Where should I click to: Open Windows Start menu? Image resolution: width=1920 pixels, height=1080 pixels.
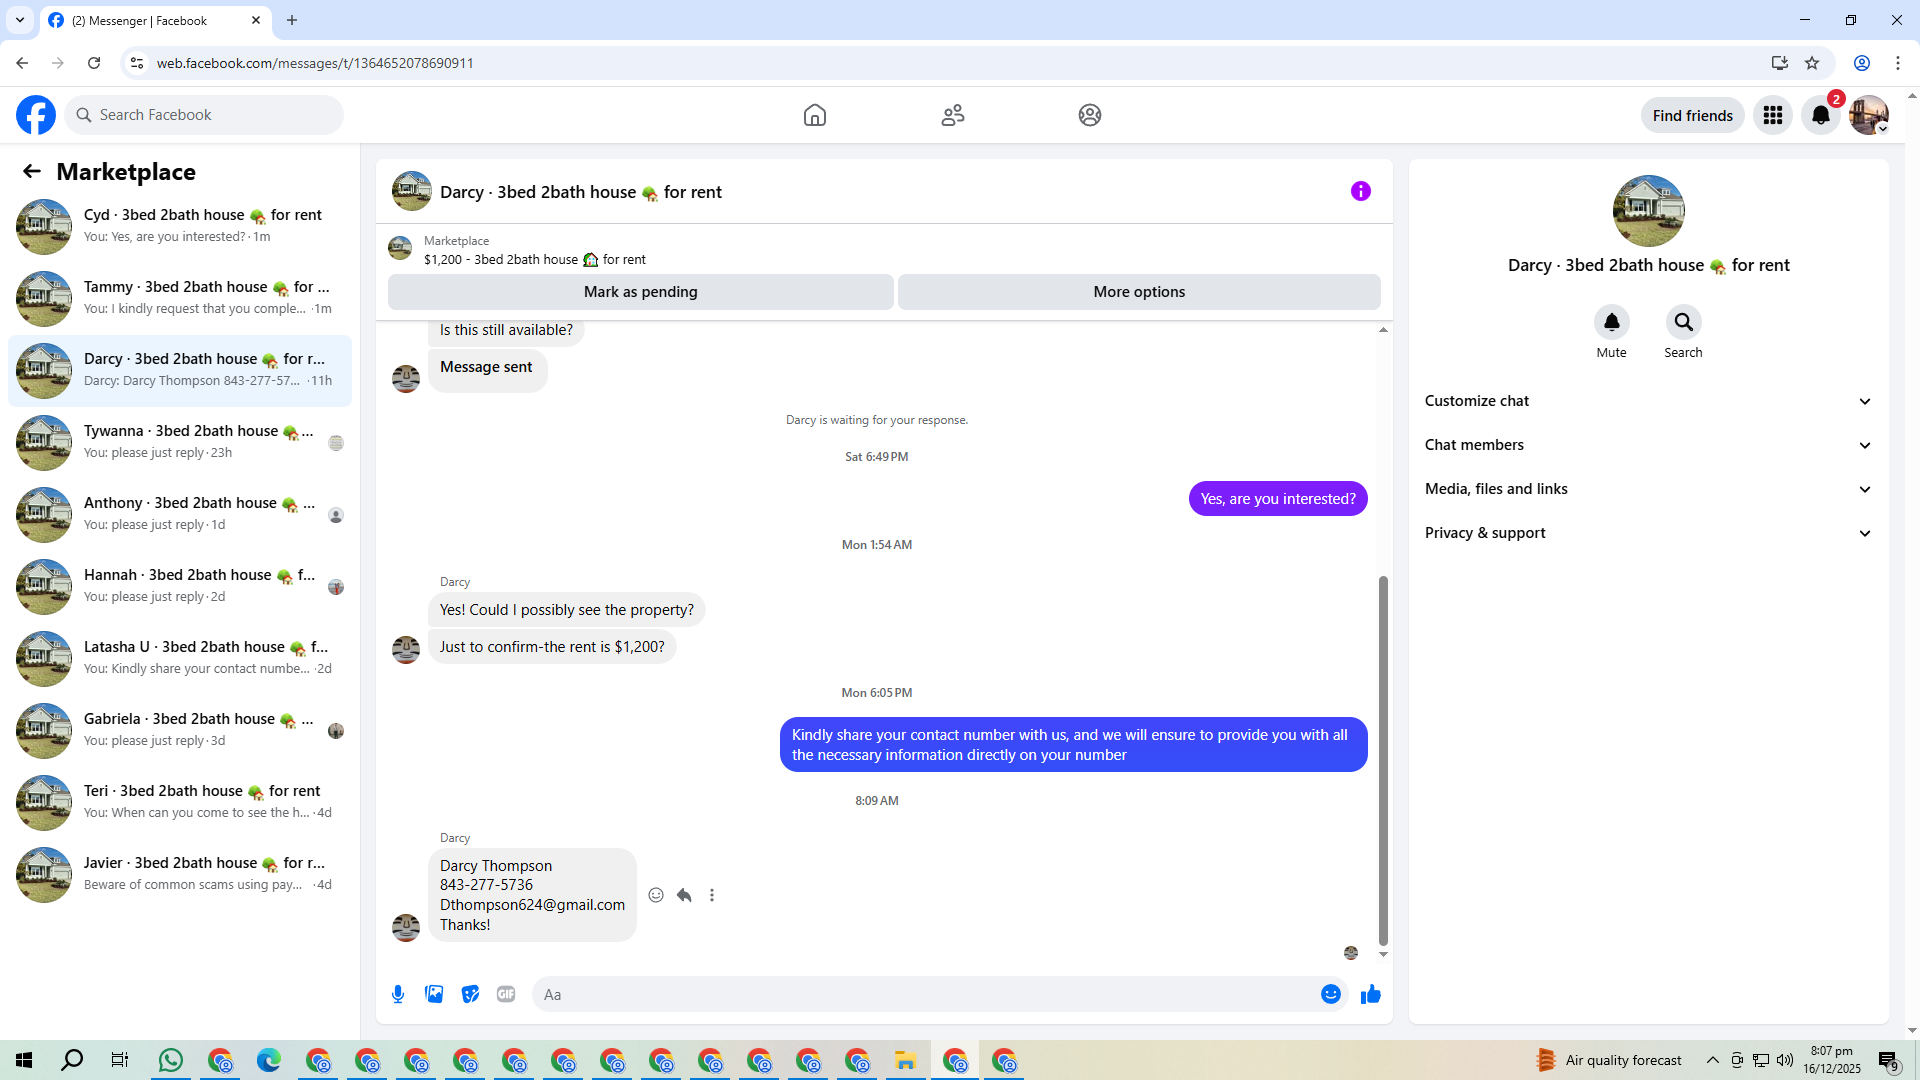point(24,1060)
